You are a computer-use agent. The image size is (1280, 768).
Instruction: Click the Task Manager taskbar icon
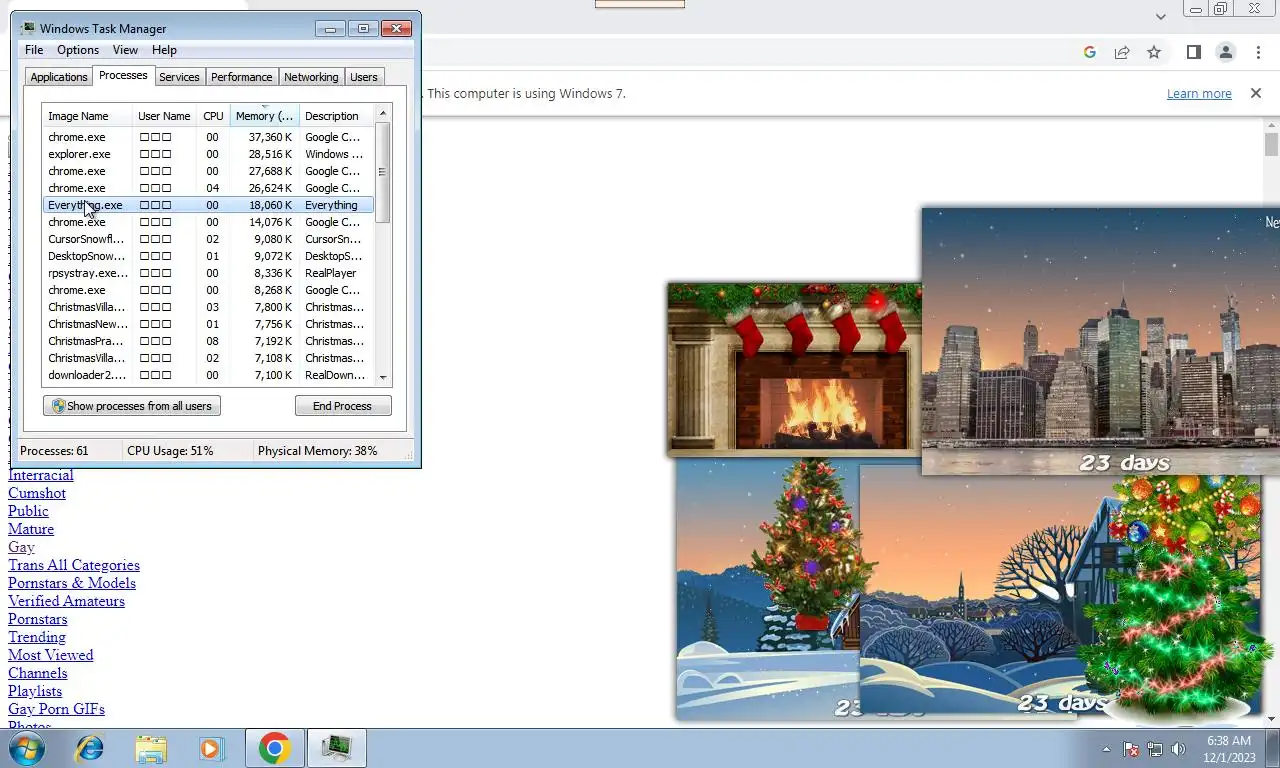[336, 748]
